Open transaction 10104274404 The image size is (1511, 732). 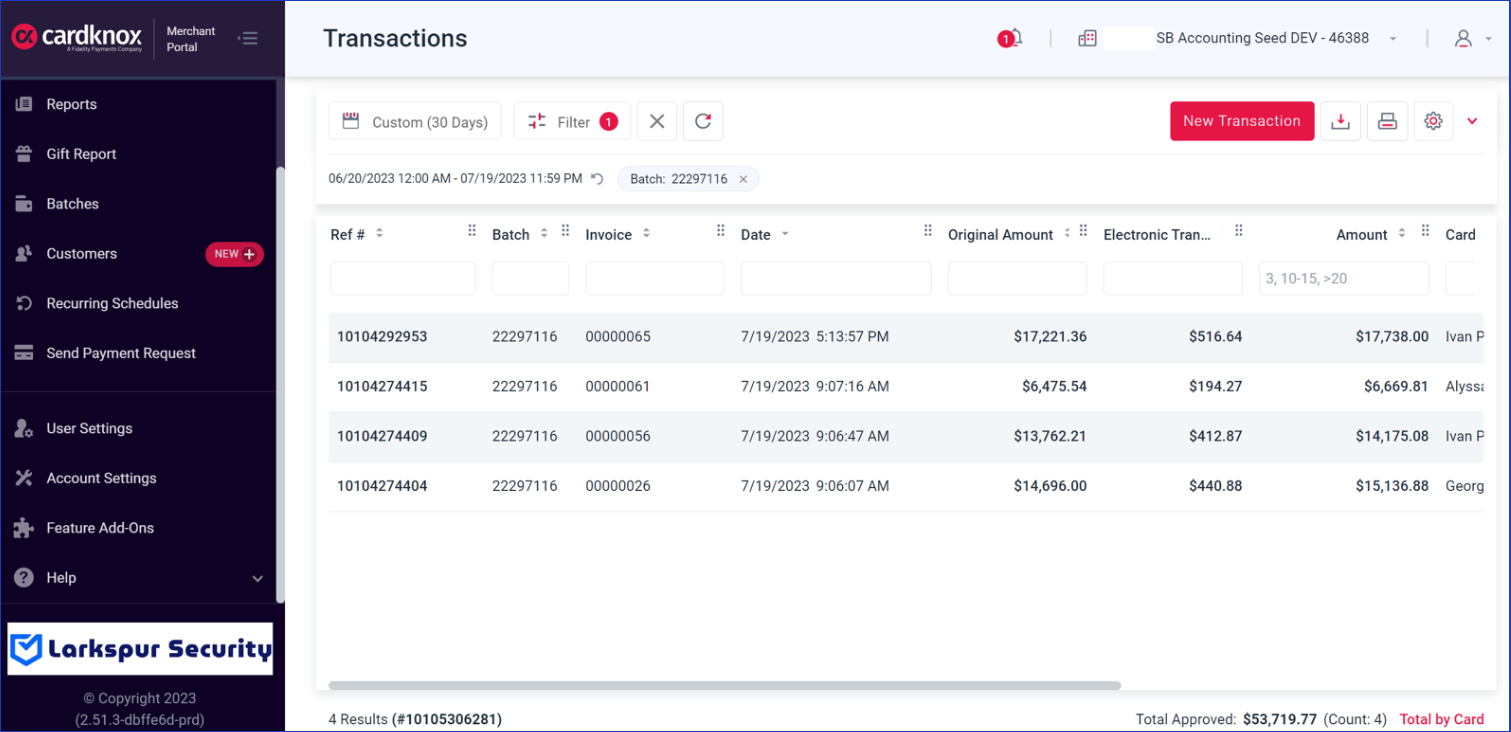pyautogui.click(x=382, y=486)
